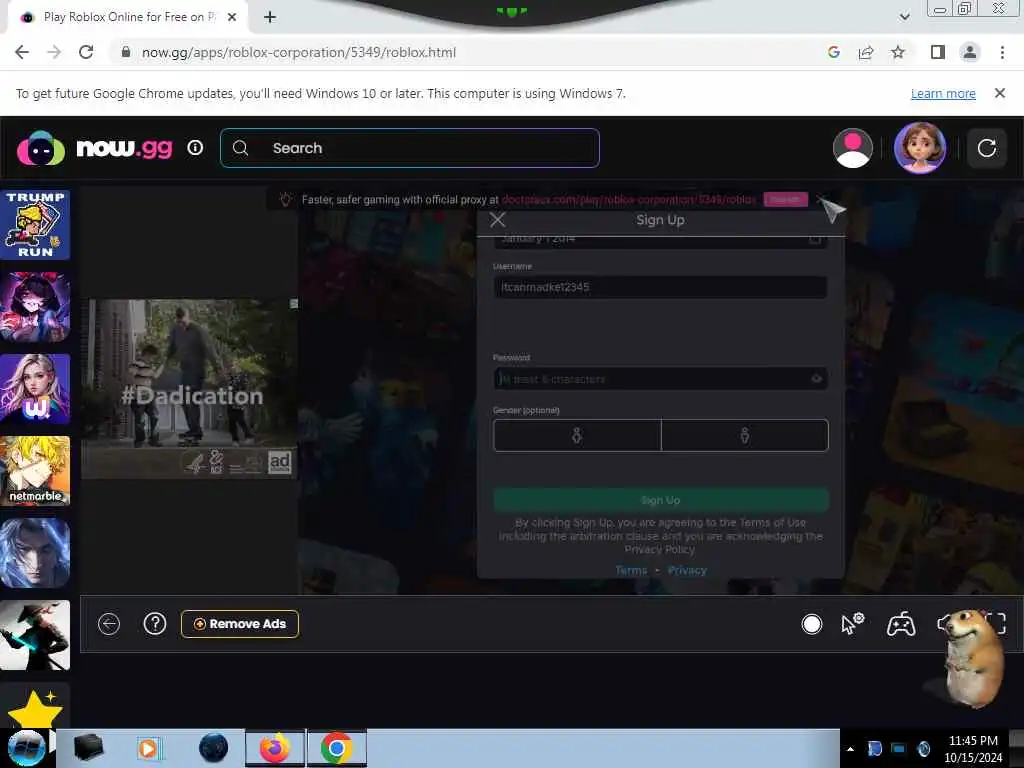Viewport: 1024px width, 768px height.
Task: Open the Netmarble game thumbnail
Action: (35, 471)
